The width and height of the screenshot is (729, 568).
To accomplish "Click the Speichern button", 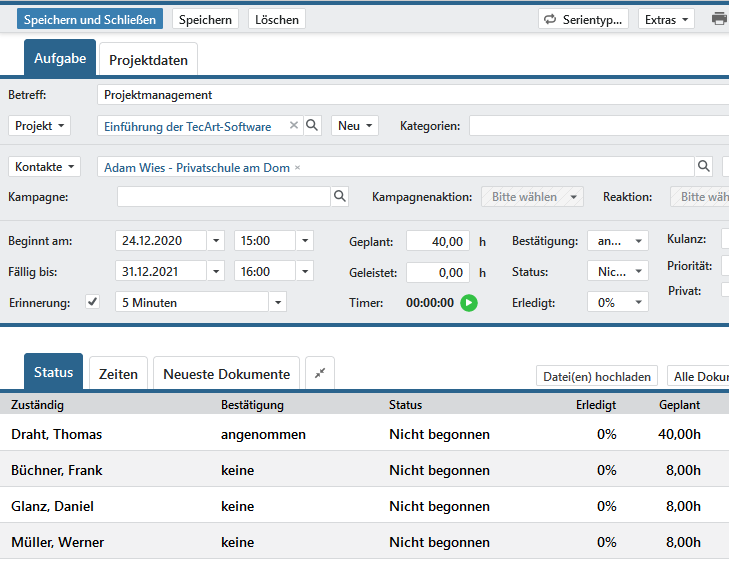I will pyautogui.click(x=205, y=20).
